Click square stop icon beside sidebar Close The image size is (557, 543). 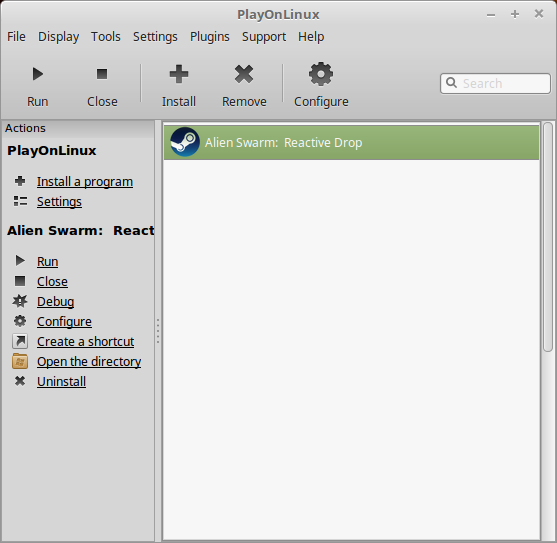pyautogui.click(x=20, y=281)
